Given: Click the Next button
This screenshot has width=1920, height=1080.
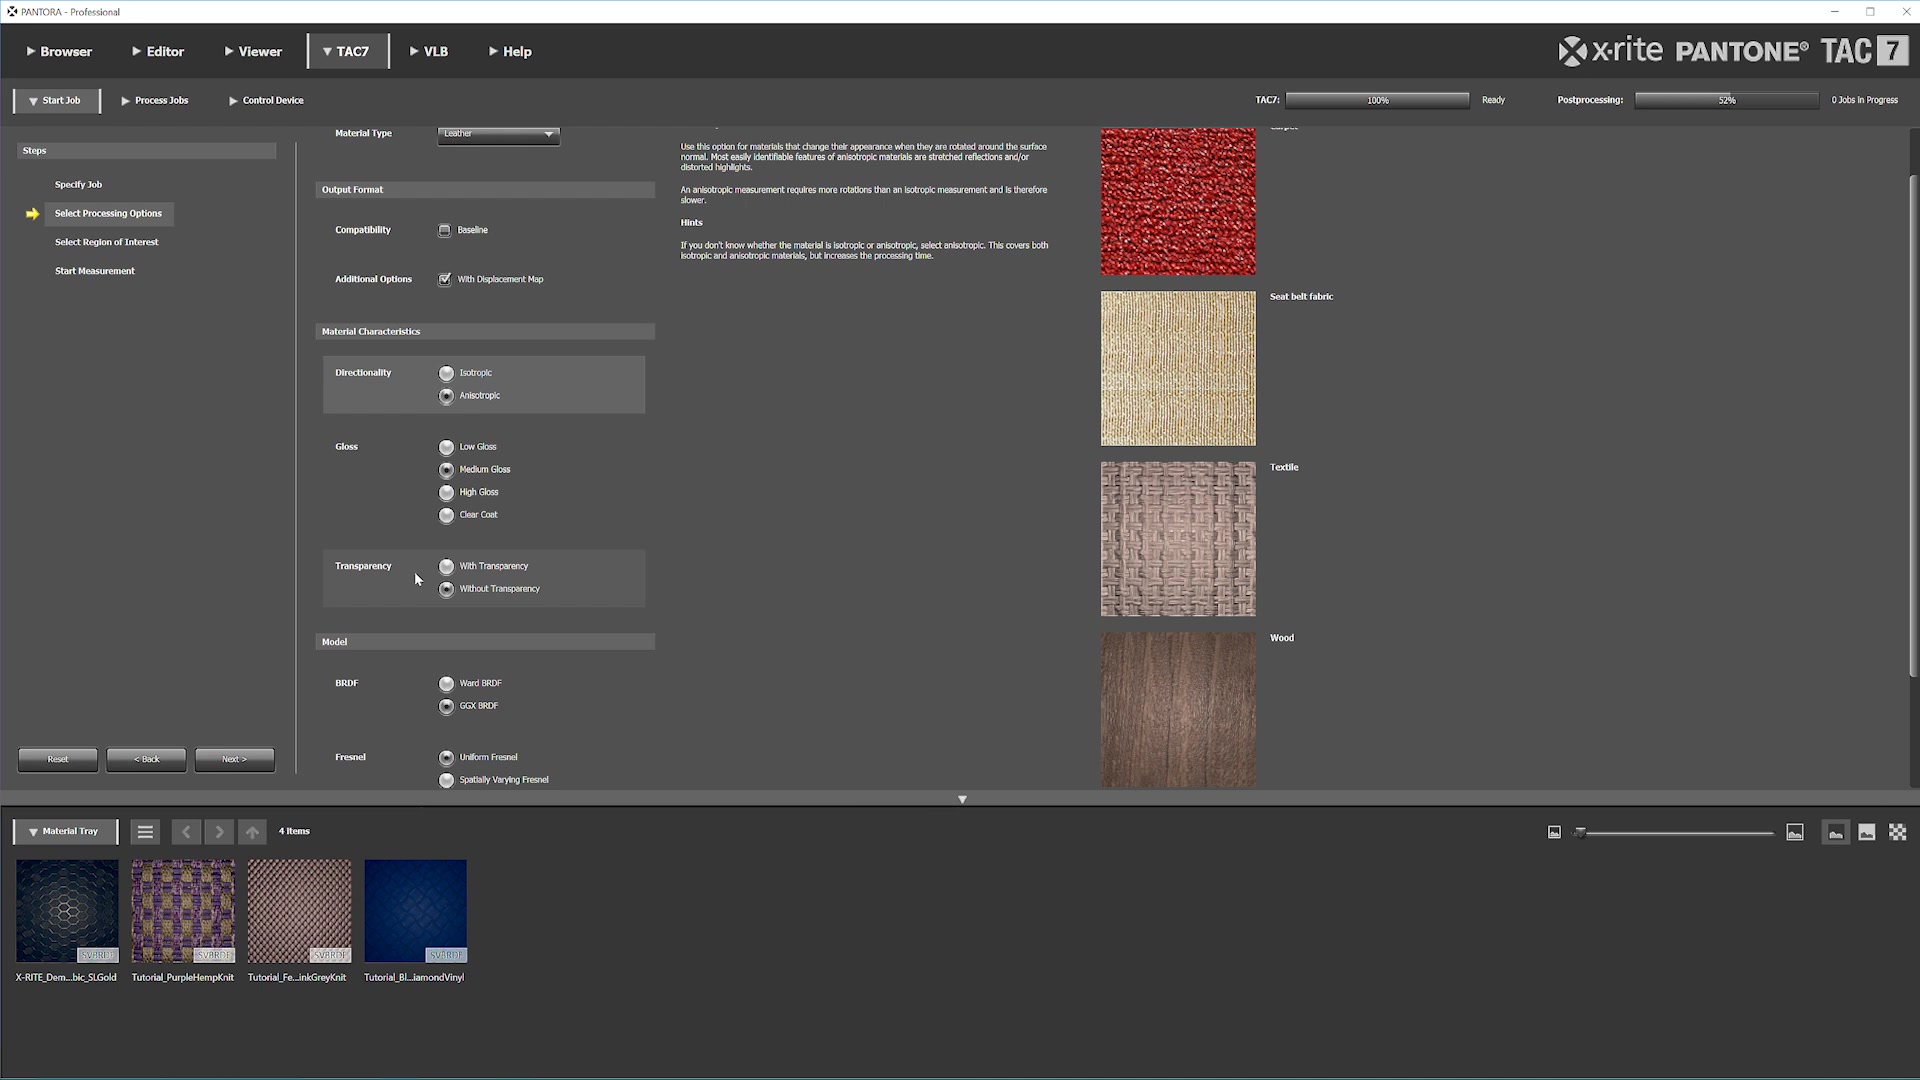Looking at the screenshot, I should (x=235, y=758).
